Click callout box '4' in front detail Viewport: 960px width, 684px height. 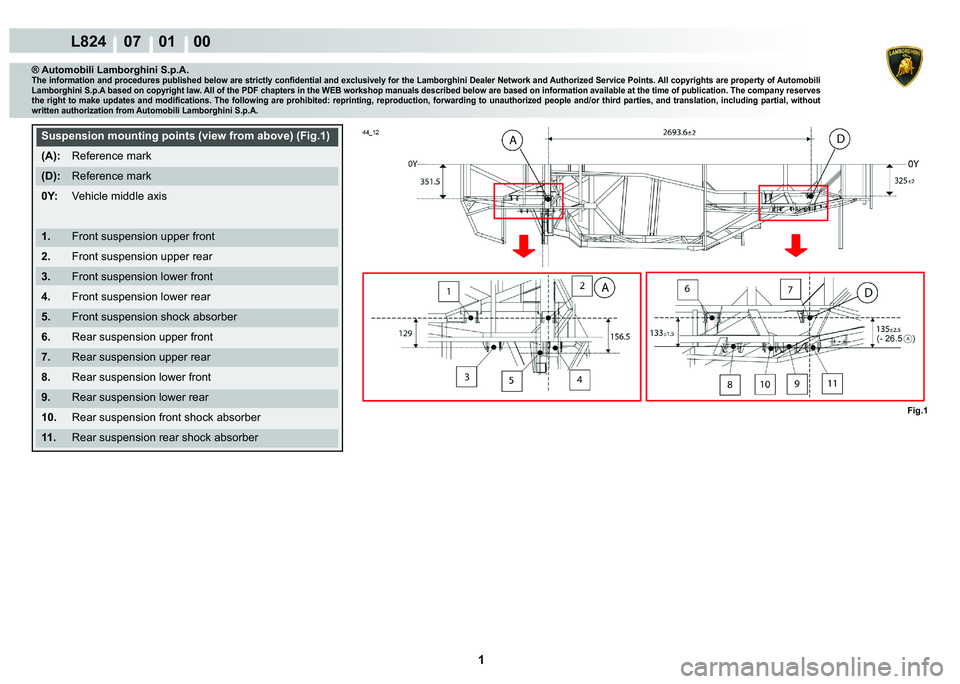pos(579,380)
